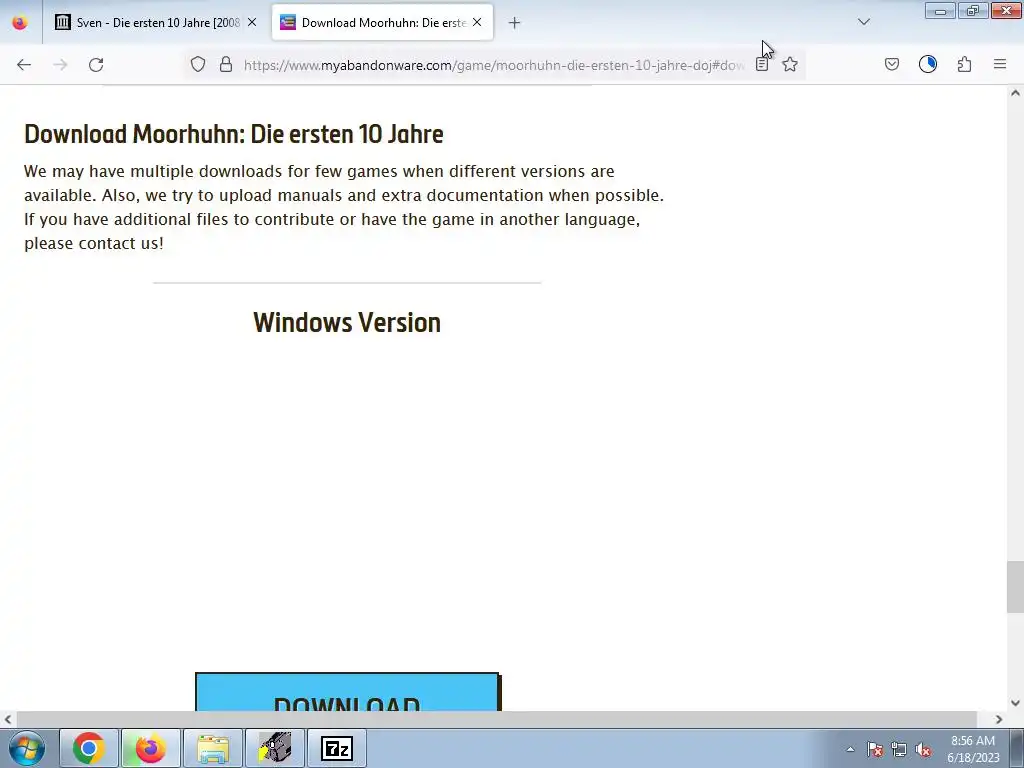Bookmark this page with the star icon
Image resolution: width=1024 pixels, height=768 pixels.
tap(790, 64)
